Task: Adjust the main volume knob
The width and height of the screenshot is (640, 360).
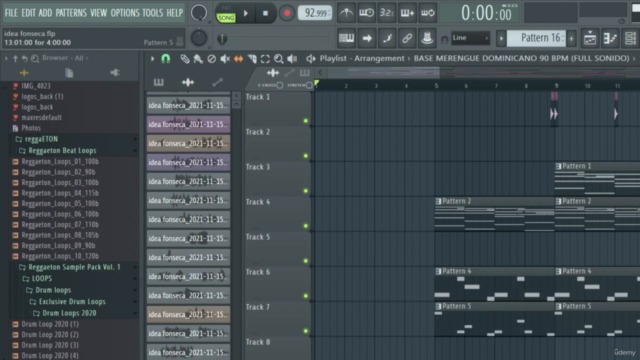Action: pyautogui.click(x=199, y=13)
